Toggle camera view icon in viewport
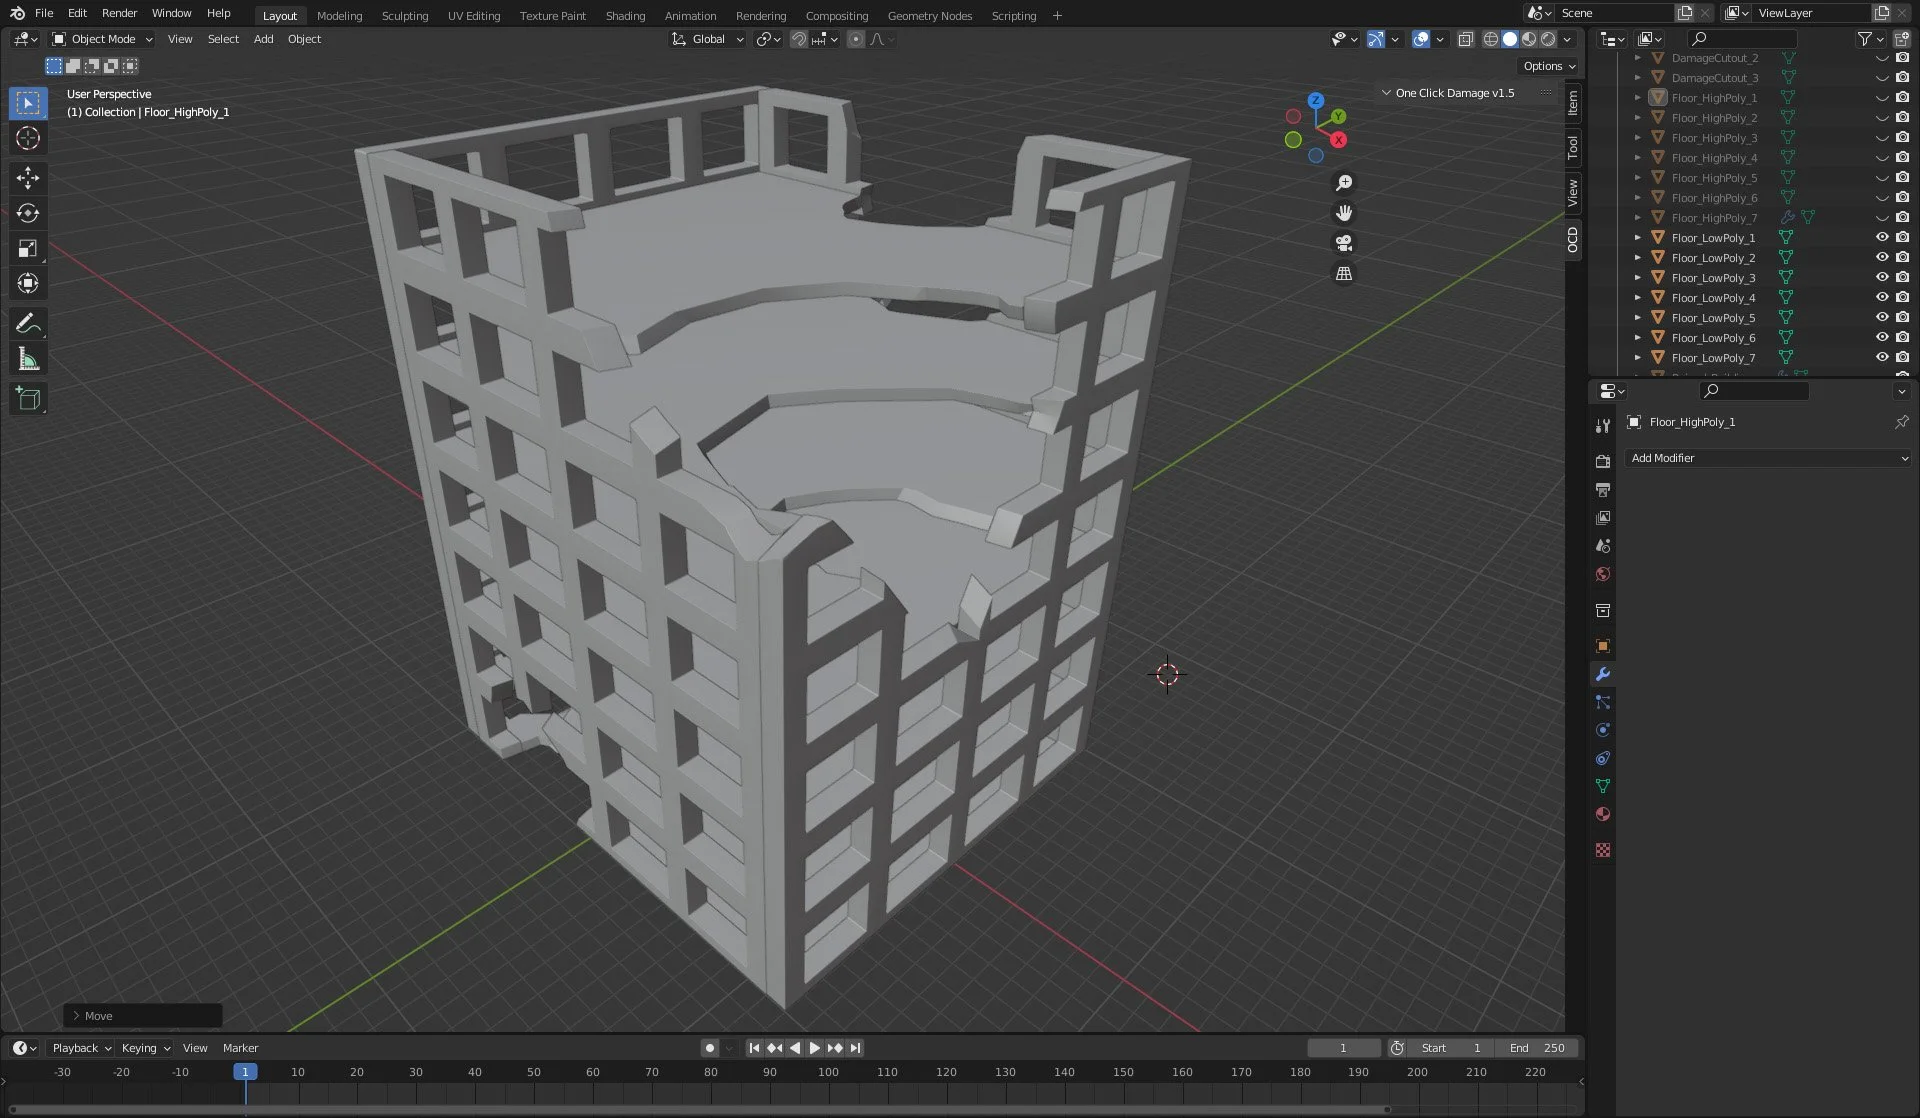Viewport: 1920px width, 1118px height. 1344,243
